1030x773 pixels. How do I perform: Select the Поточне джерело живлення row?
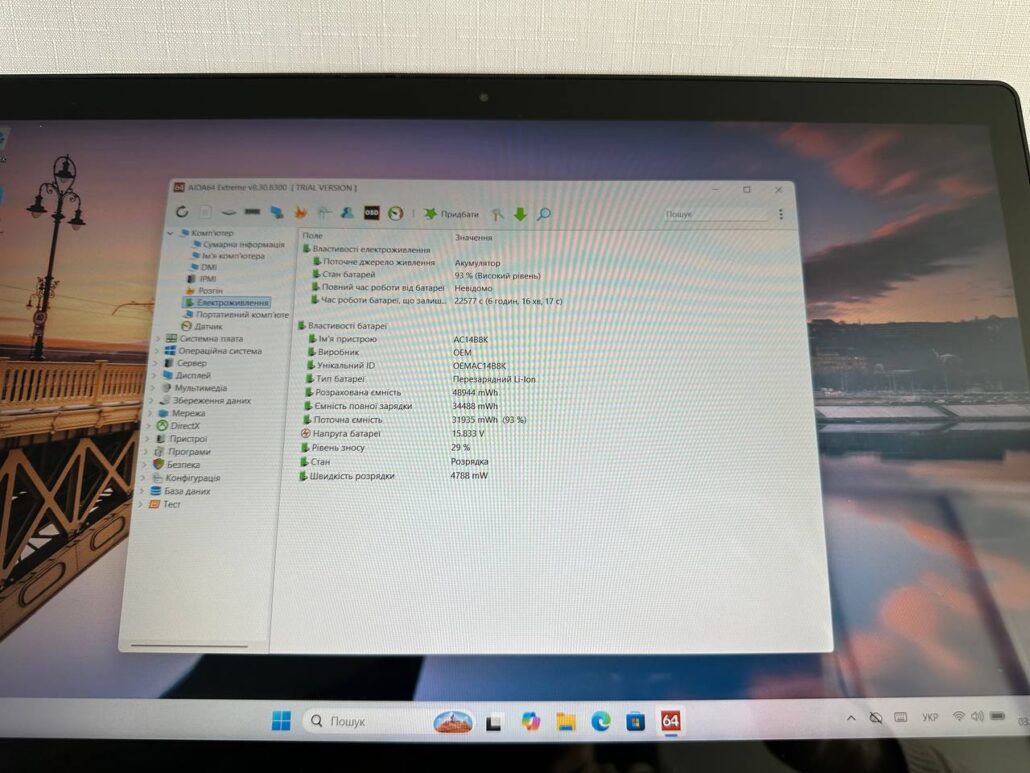tap(406, 262)
